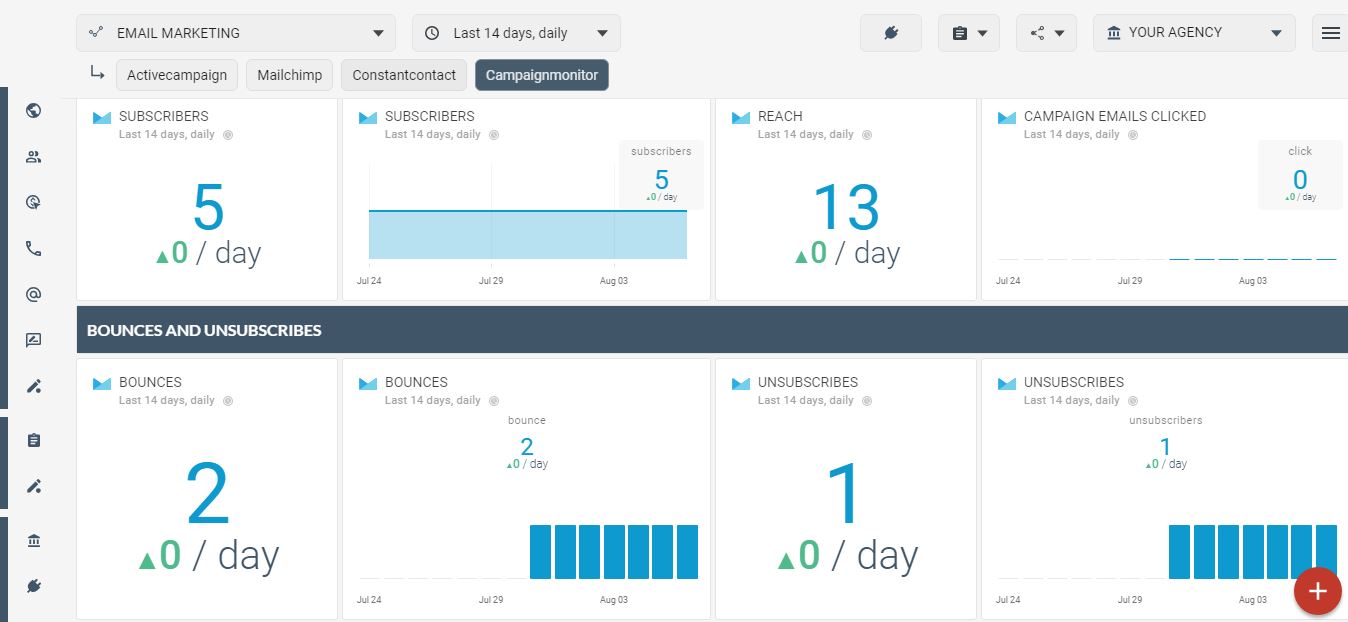Click envelope icon on REACH widget
The image size is (1348, 622).
point(741,118)
